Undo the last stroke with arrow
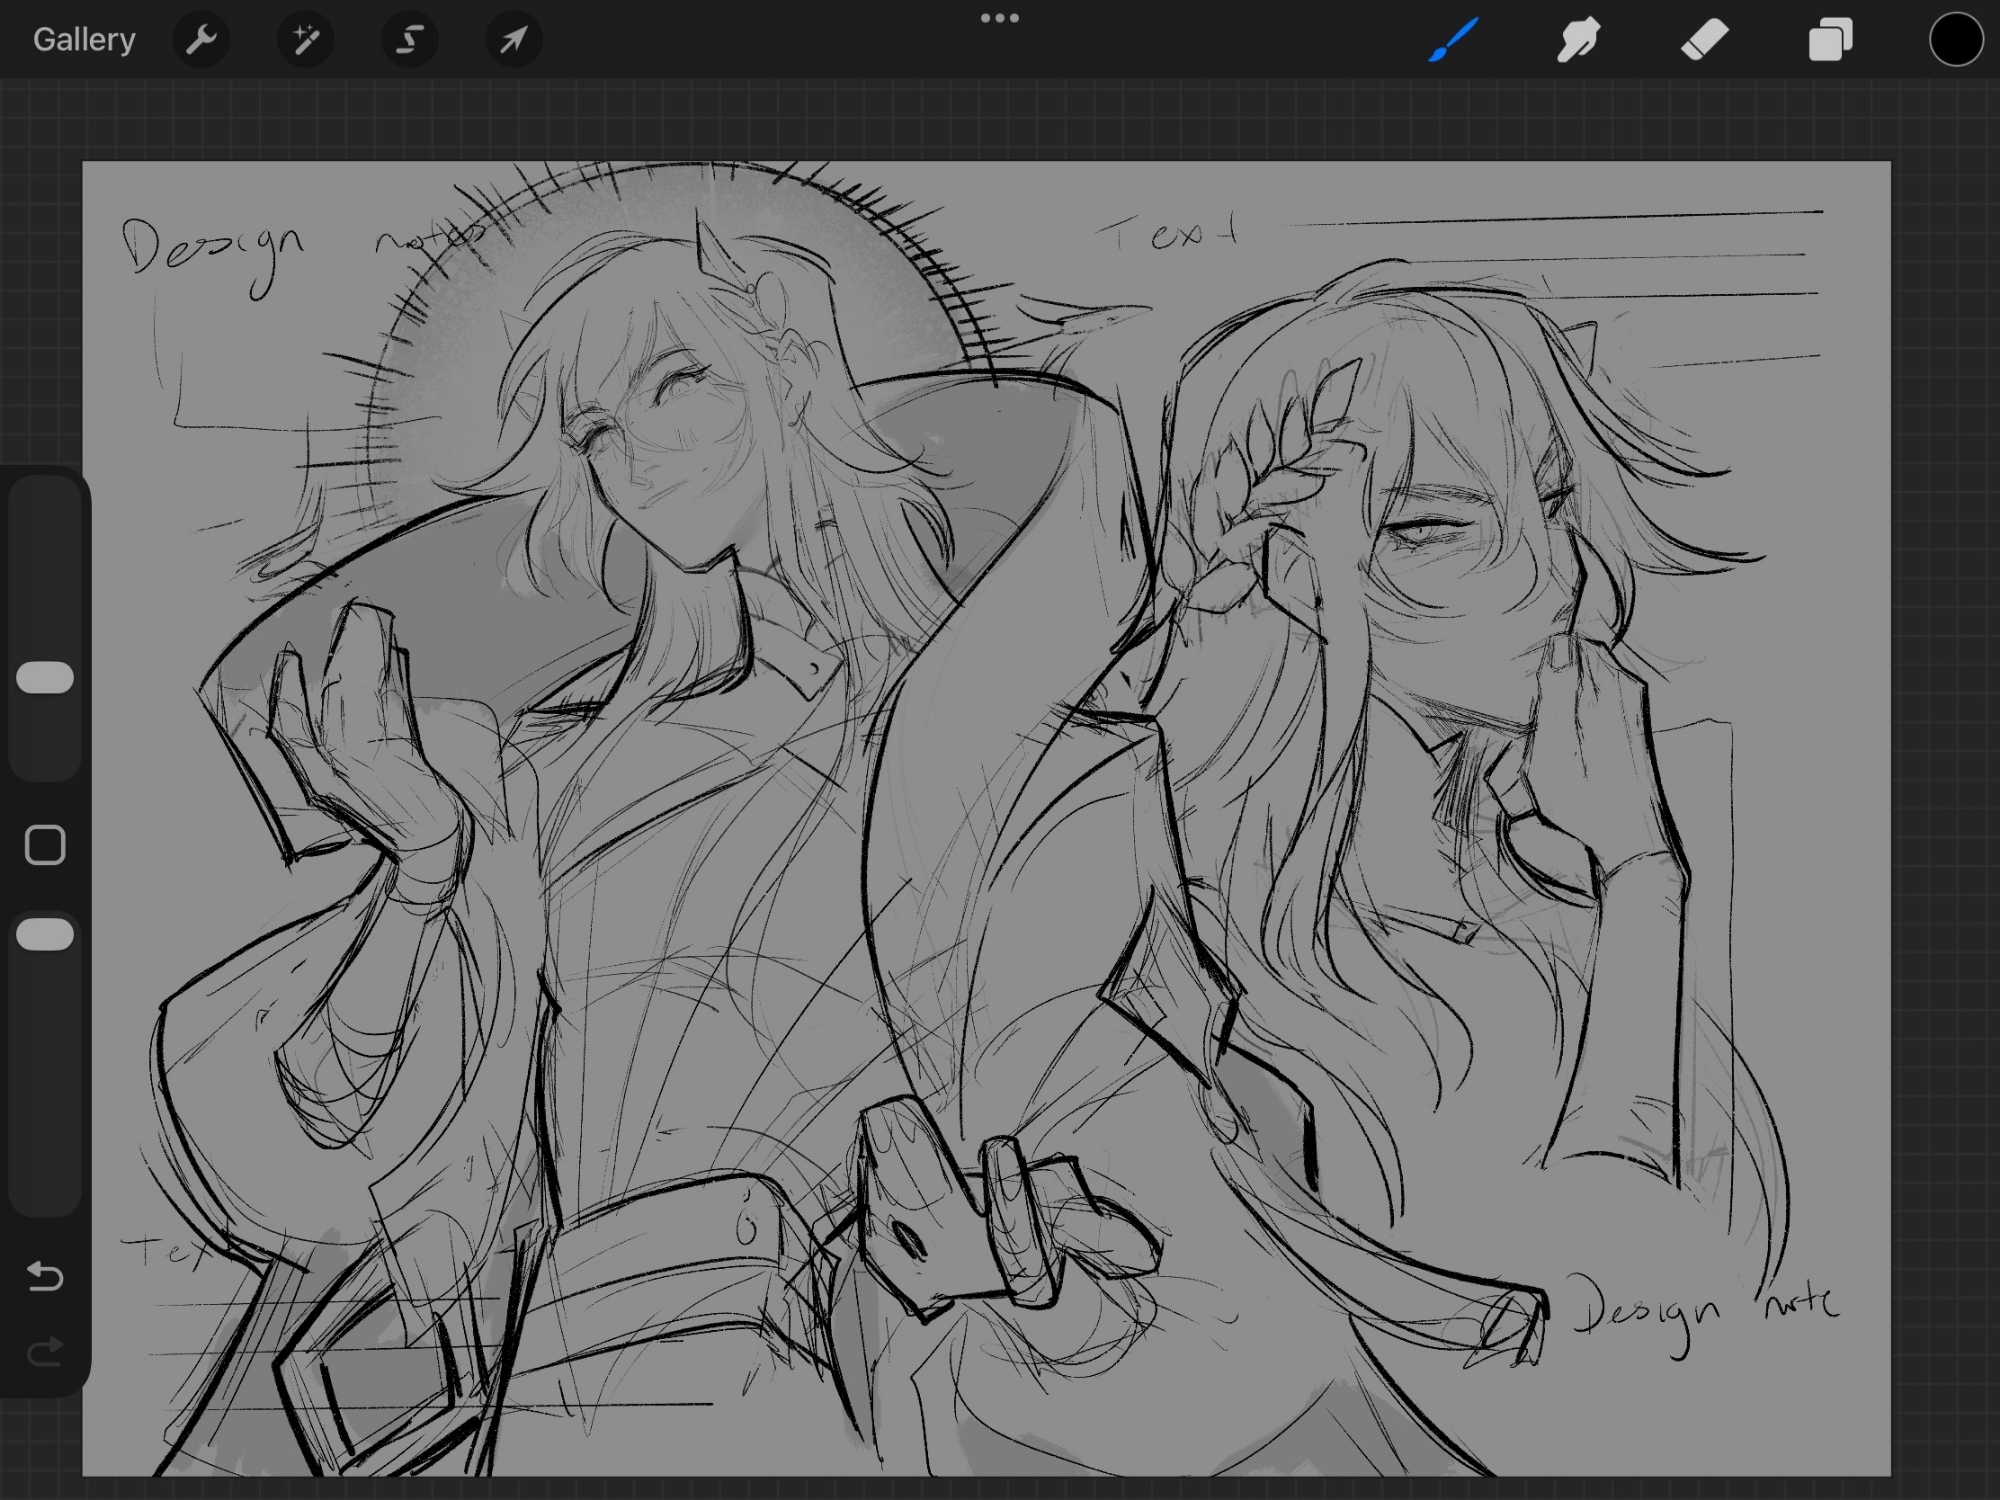 45,1276
